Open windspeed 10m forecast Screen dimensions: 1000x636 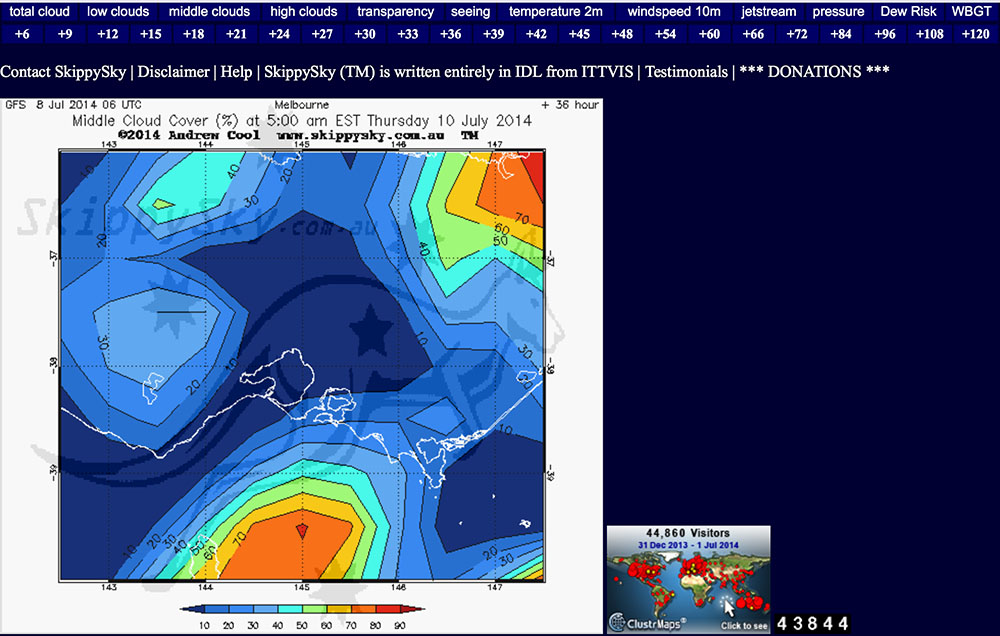[x=674, y=11]
